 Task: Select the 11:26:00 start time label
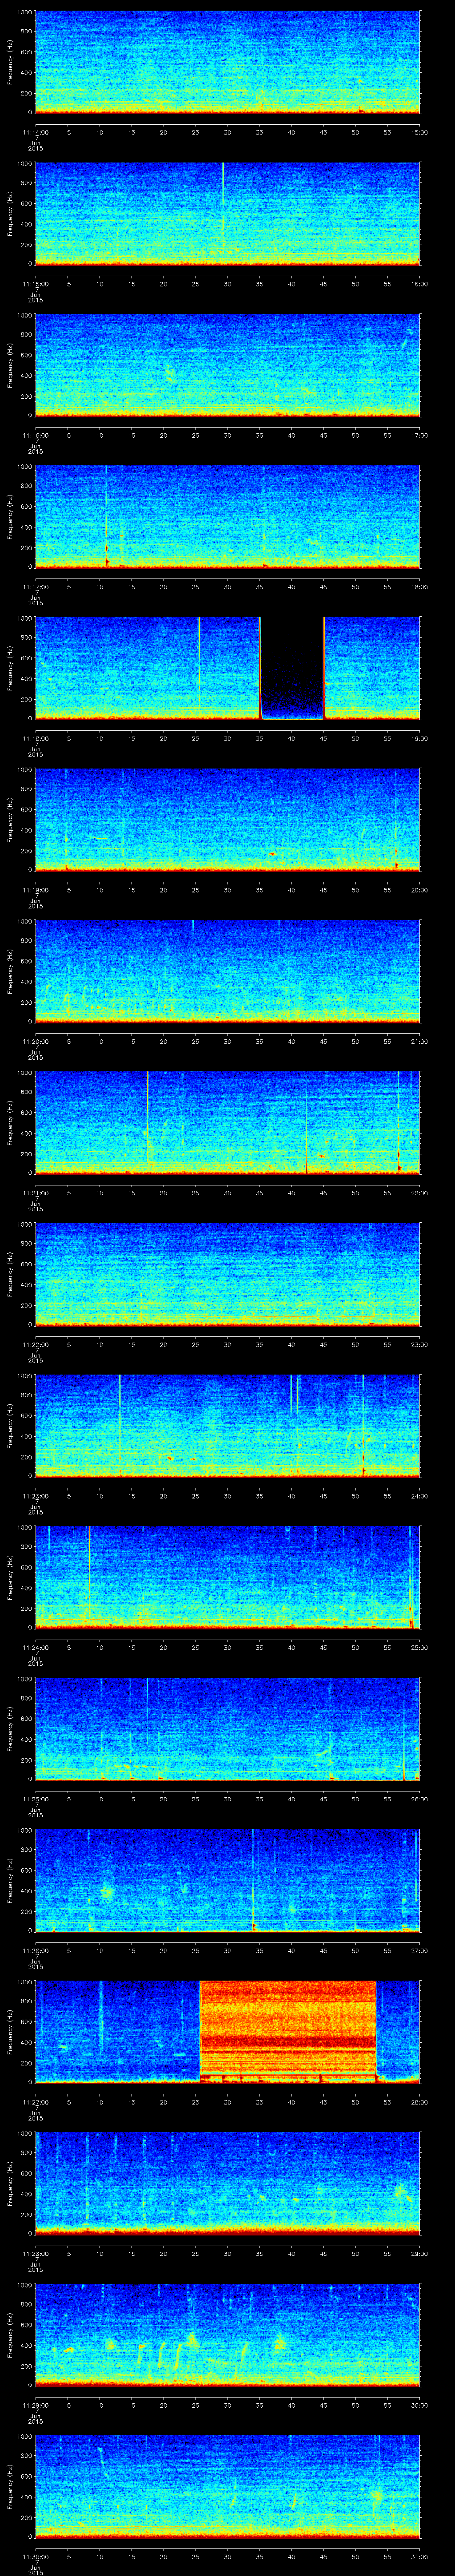coord(35,1951)
